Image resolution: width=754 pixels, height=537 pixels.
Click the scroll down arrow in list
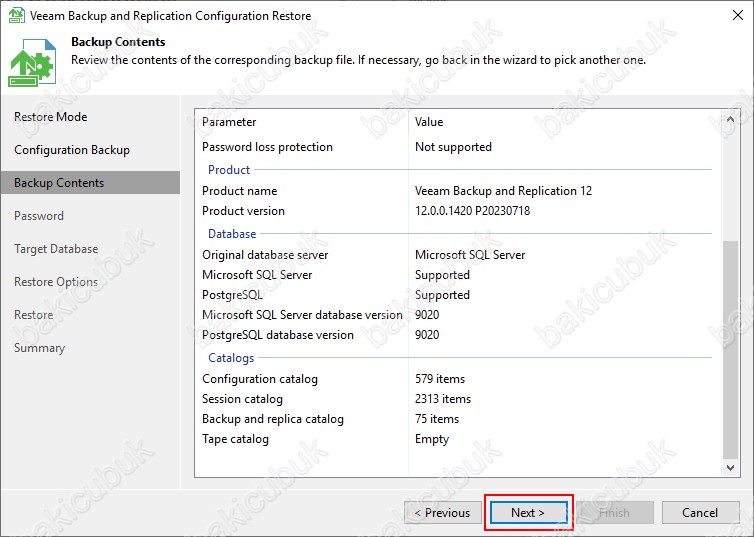pyautogui.click(x=730, y=468)
